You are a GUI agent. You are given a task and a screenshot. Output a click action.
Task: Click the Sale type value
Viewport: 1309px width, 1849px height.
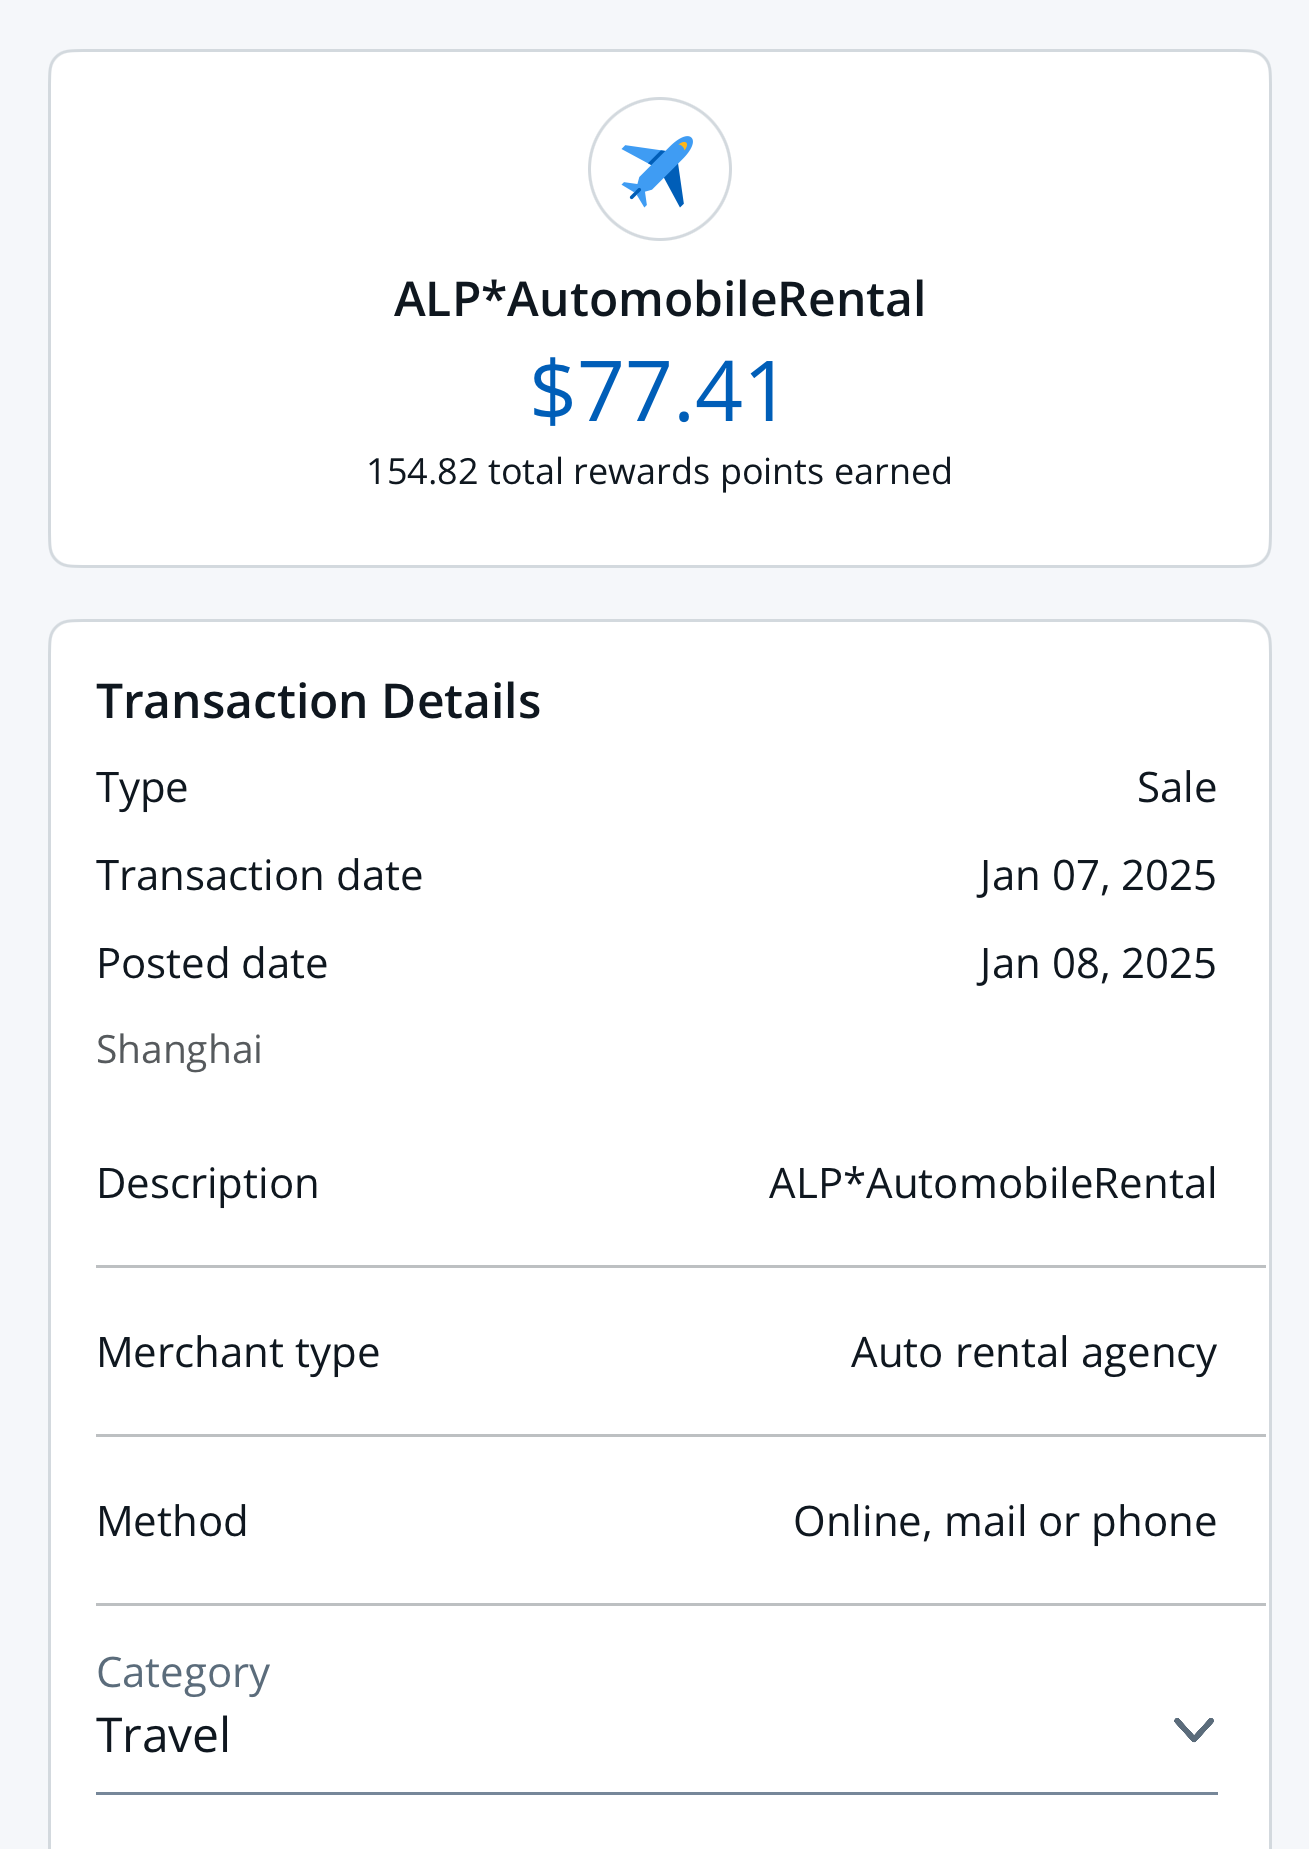(1177, 788)
